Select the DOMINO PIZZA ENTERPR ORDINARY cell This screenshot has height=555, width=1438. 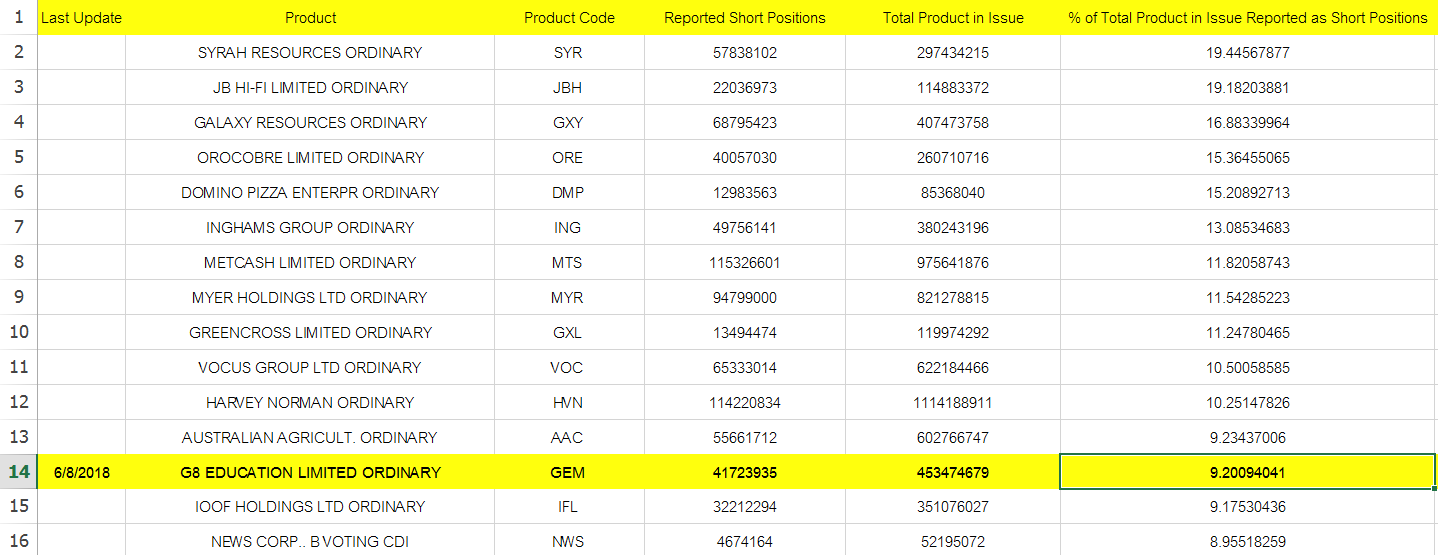click(x=310, y=192)
